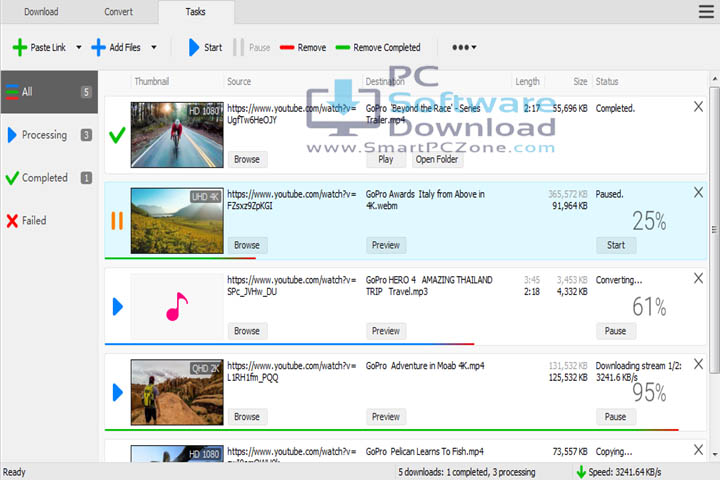
Task: Browse source of Beyond the Race task
Action: [247, 159]
